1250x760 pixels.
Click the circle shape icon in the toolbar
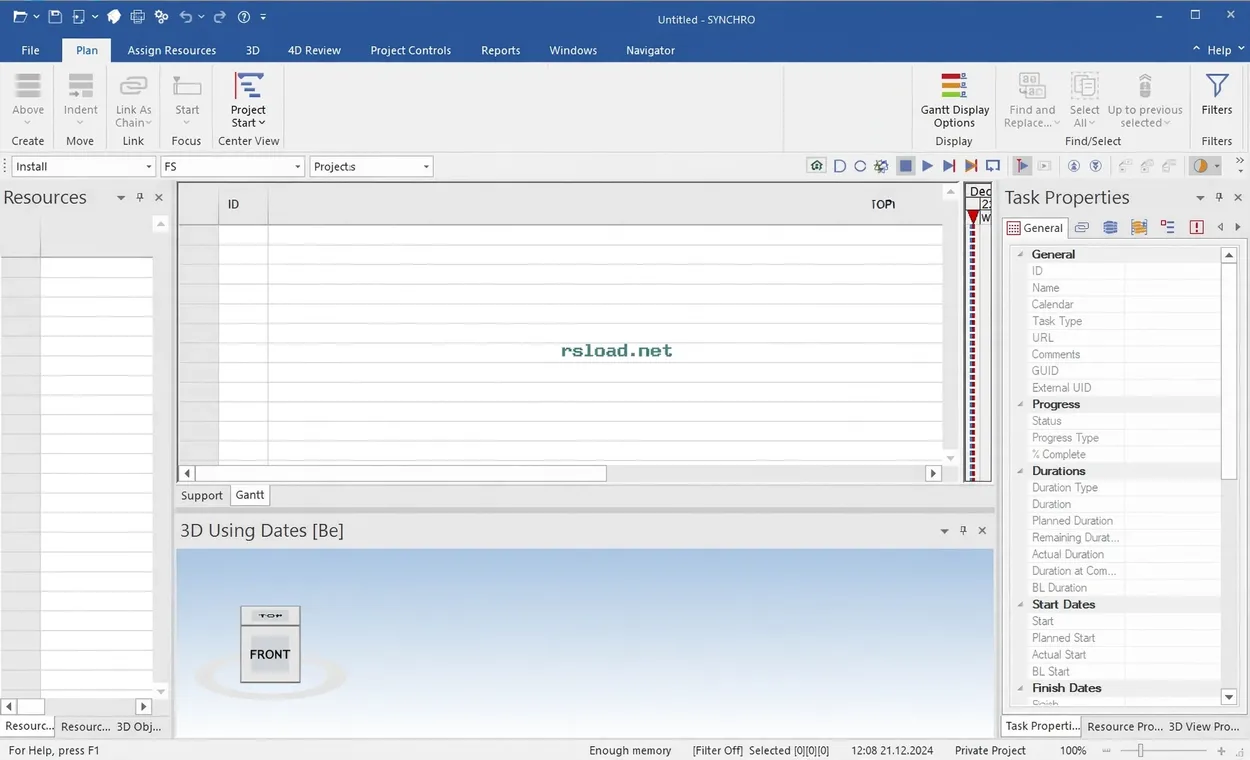860,166
